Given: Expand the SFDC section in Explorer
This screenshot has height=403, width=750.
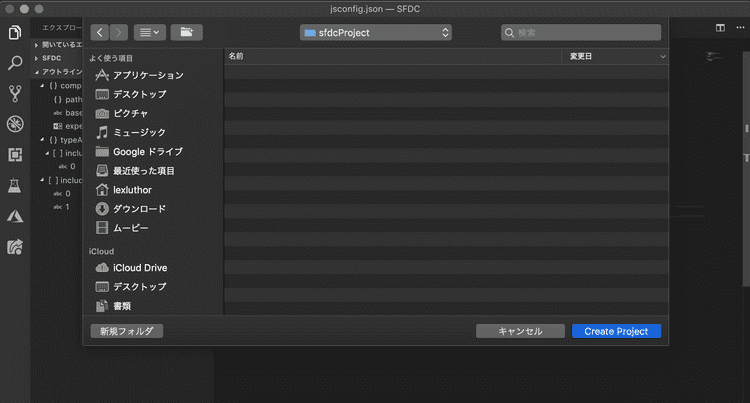Looking at the screenshot, I should [x=52, y=58].
